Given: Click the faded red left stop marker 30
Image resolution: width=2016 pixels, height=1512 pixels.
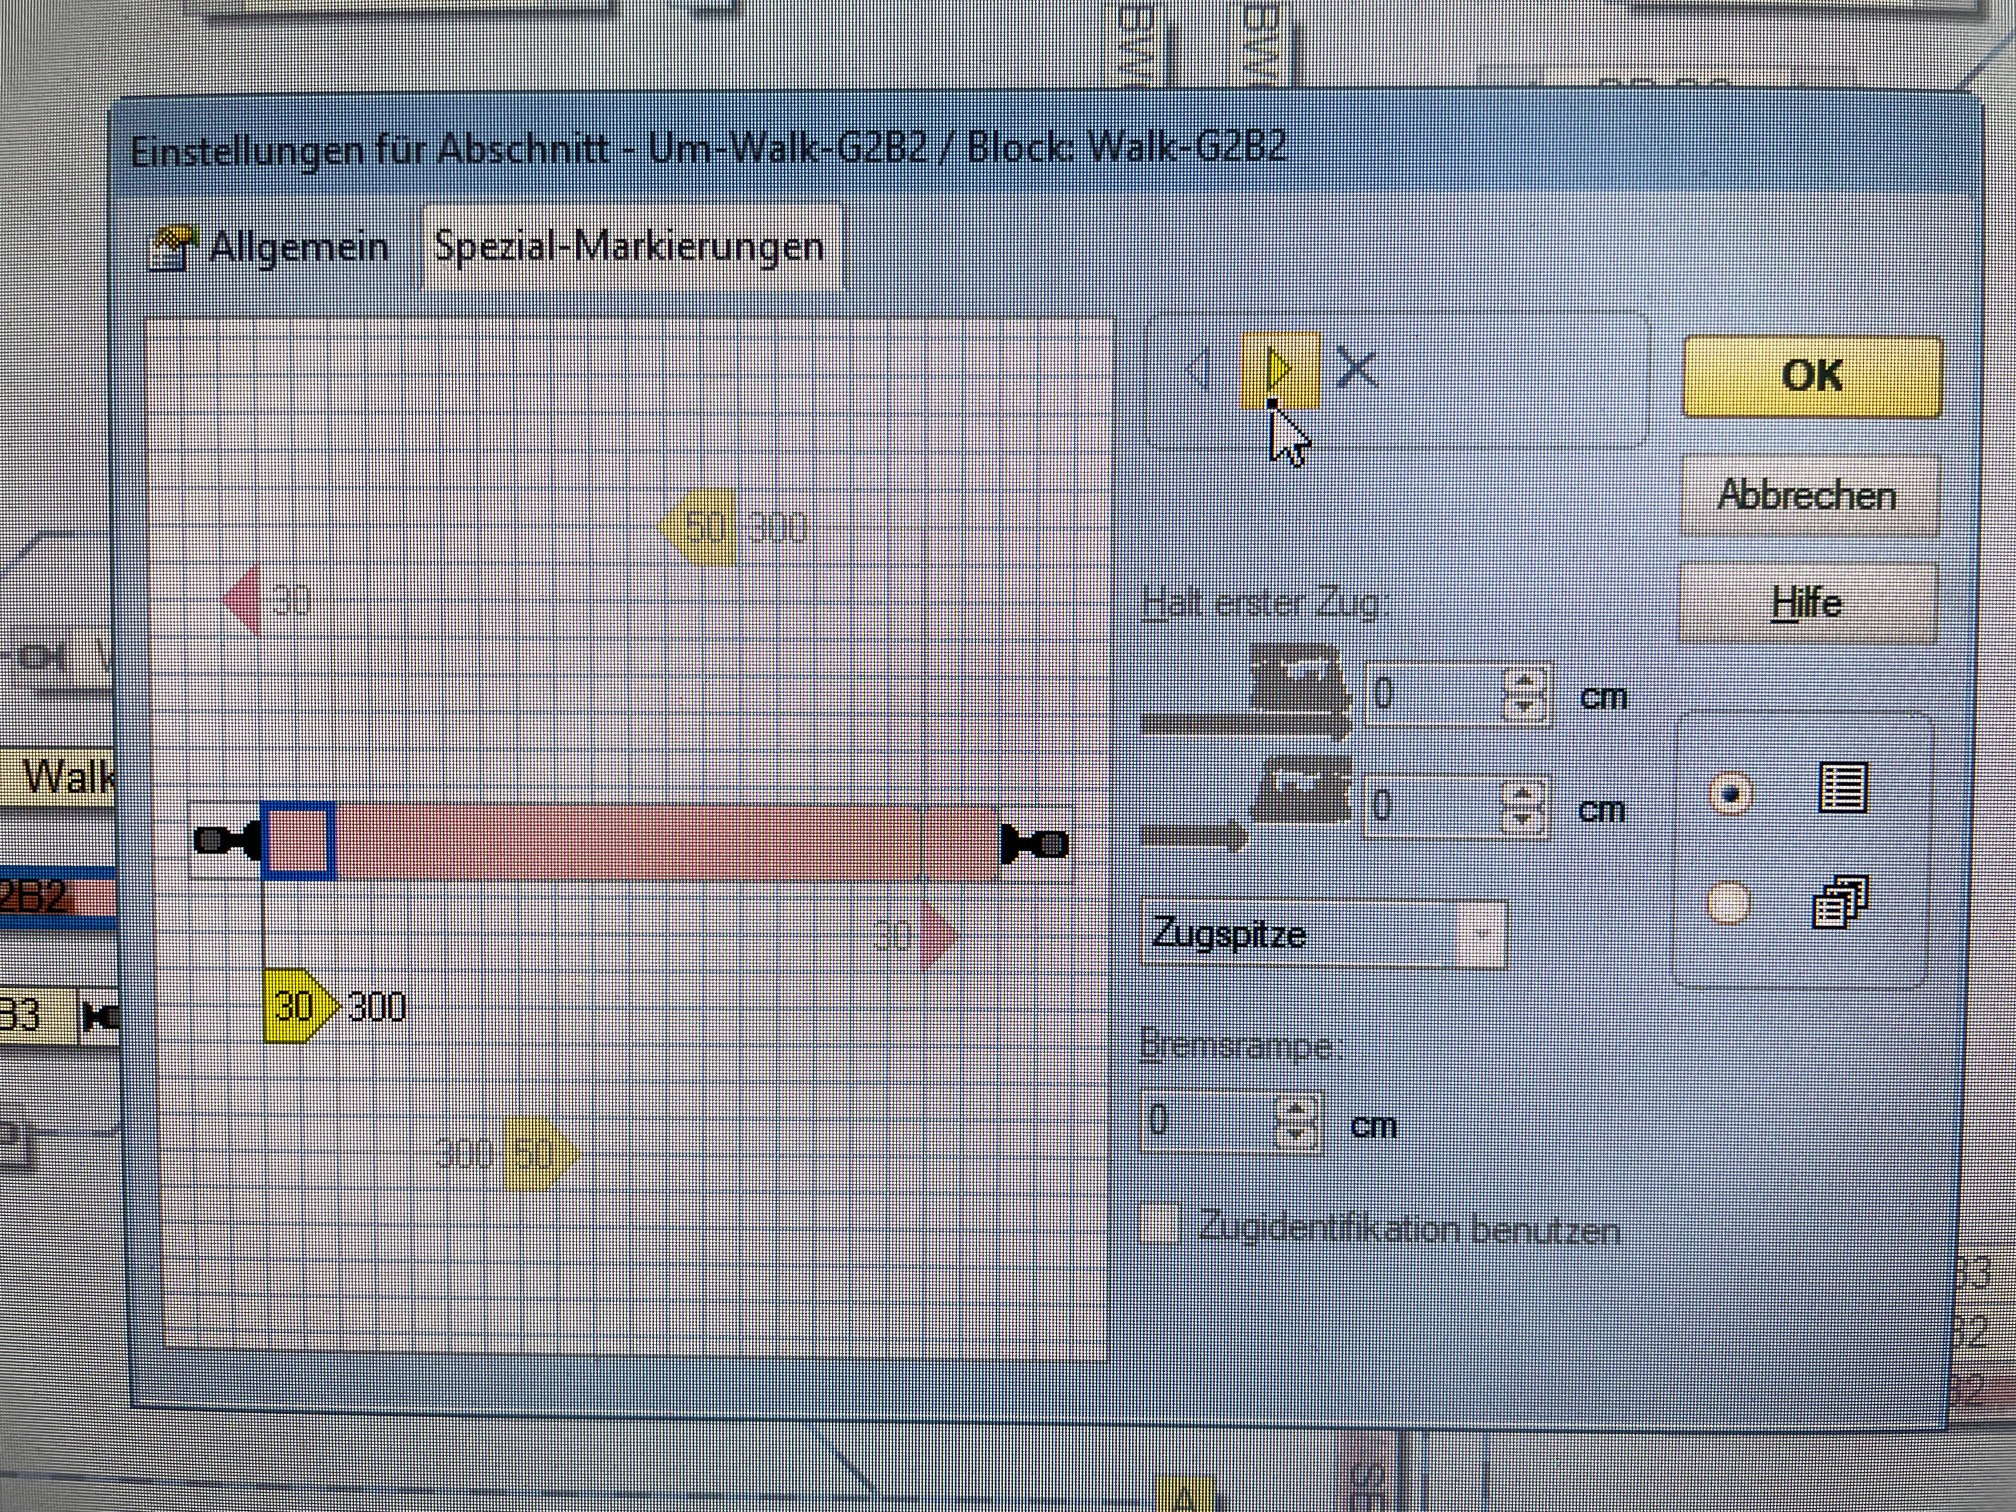Looking at the screenshot, I should click(x=244, y=600).
